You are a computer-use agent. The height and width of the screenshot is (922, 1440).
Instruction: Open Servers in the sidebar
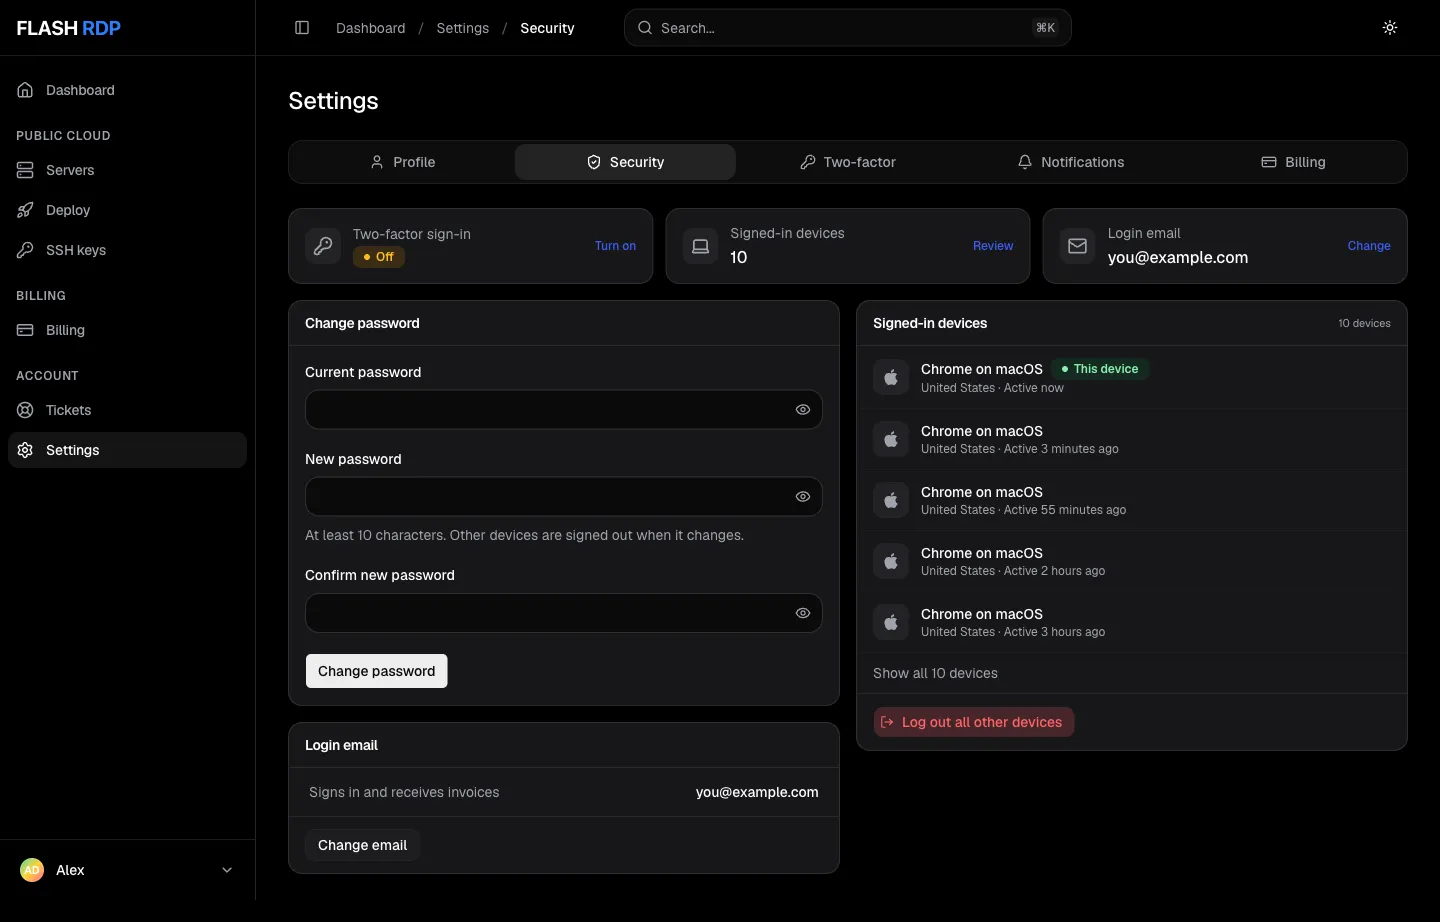pos(127,170)
